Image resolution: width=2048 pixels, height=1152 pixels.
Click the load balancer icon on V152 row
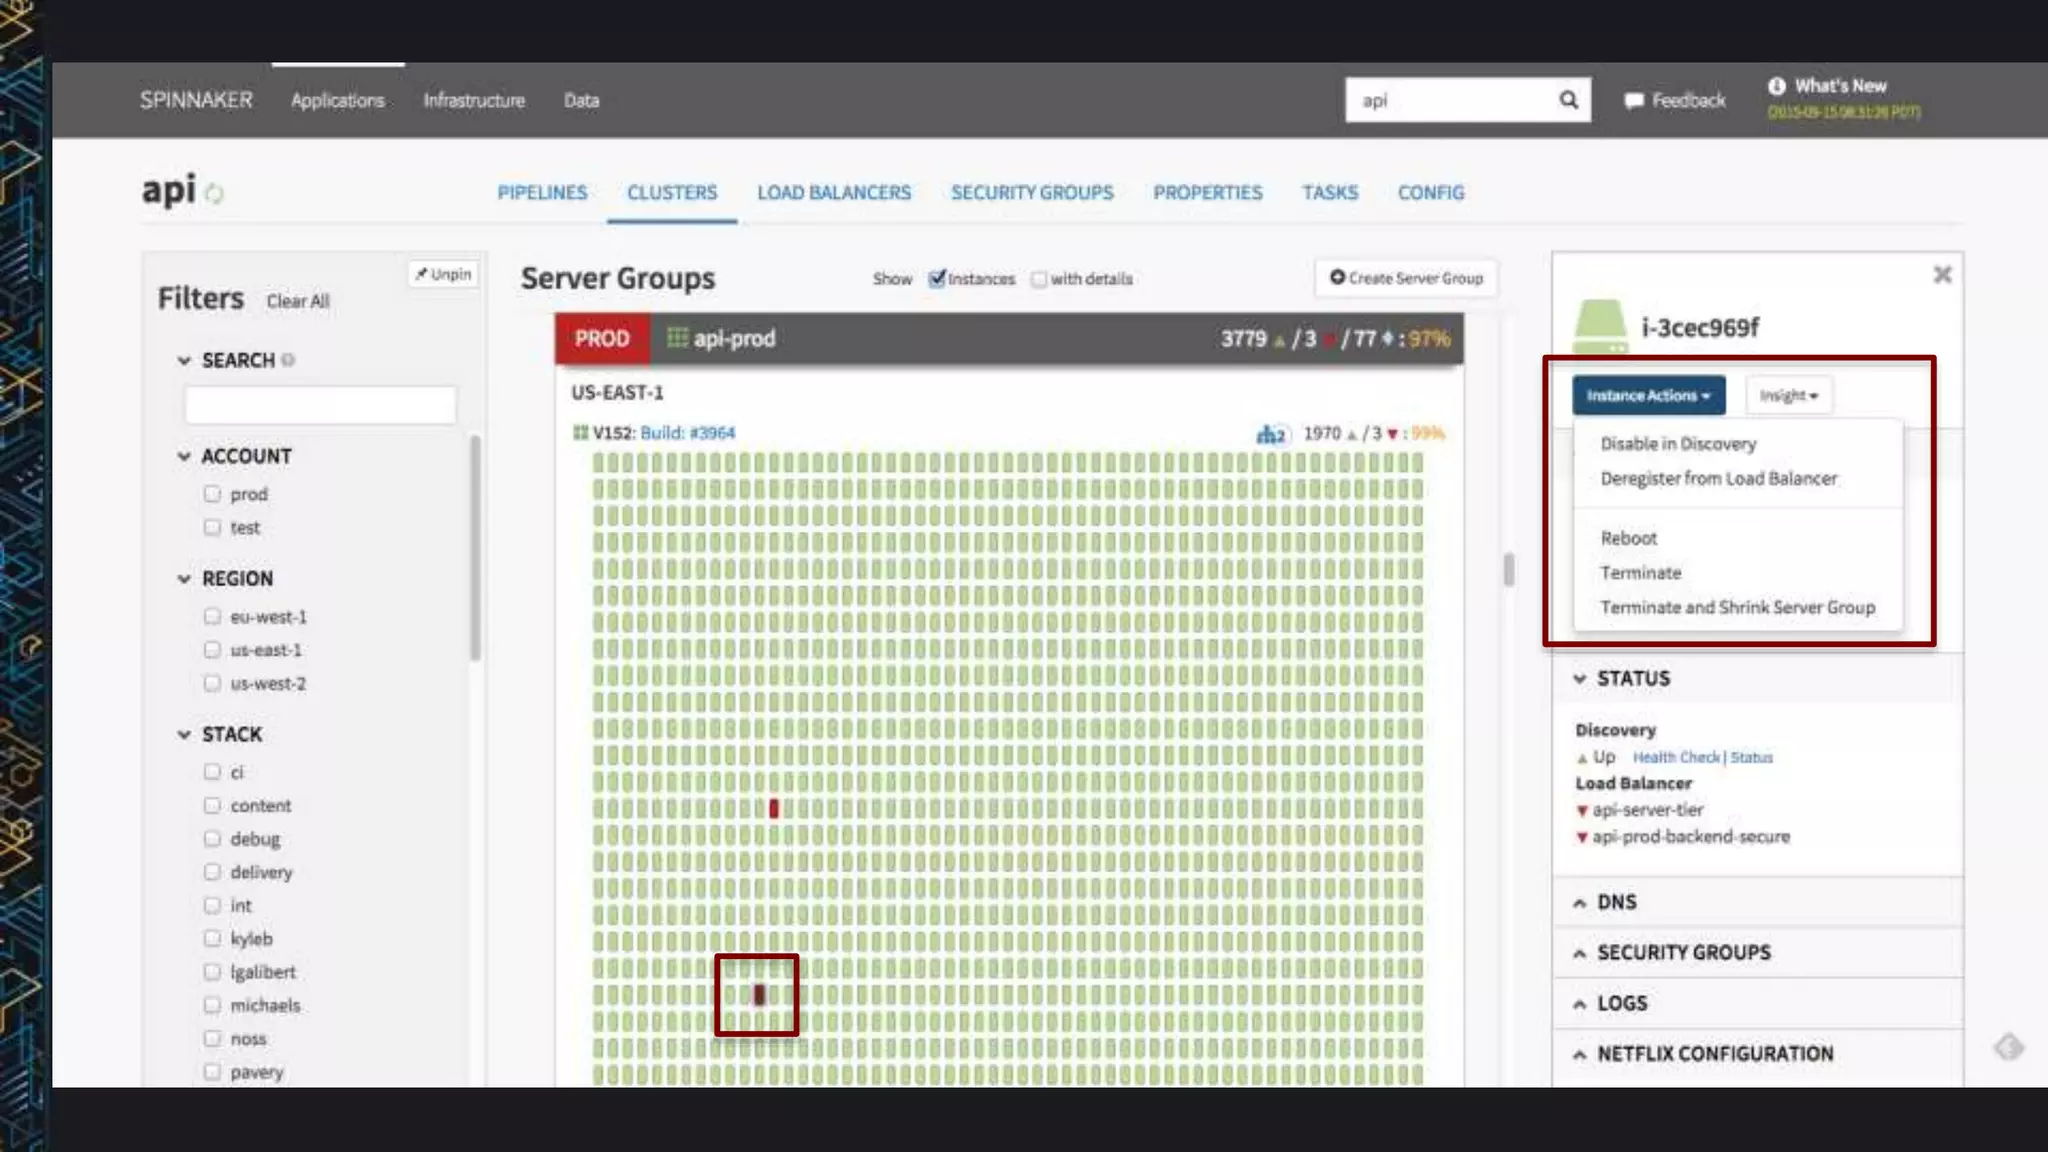[1271, 434]
